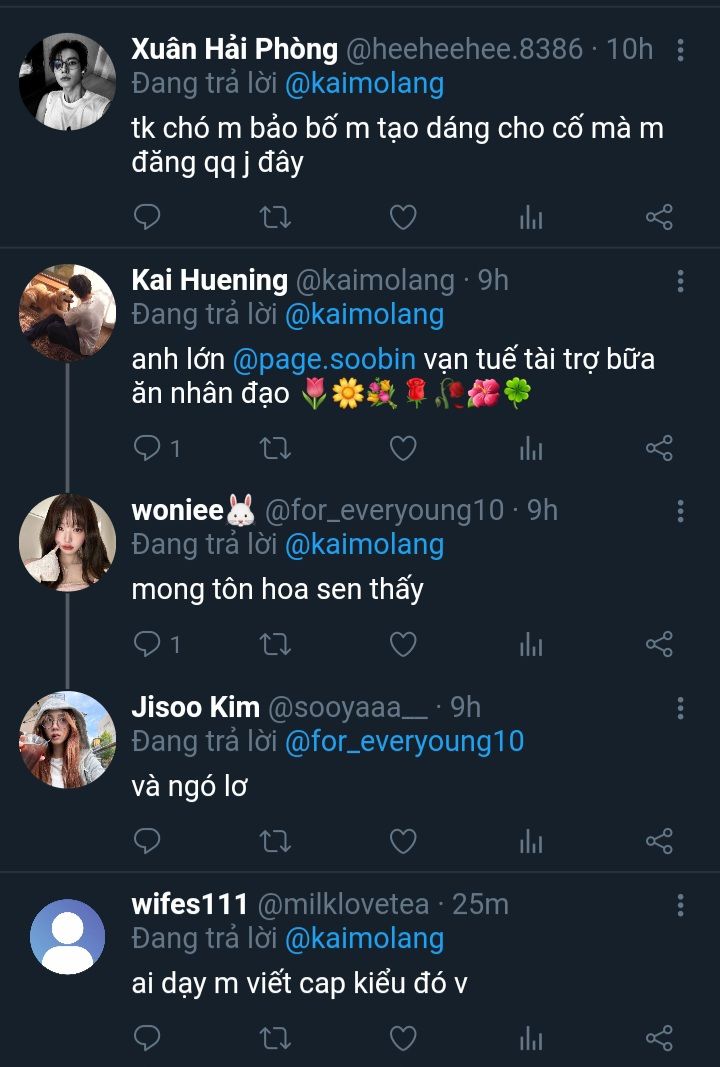Open the Kai Huening display name
The height and width of the screenshot is (1067, 720).
(x=209, y=281)
